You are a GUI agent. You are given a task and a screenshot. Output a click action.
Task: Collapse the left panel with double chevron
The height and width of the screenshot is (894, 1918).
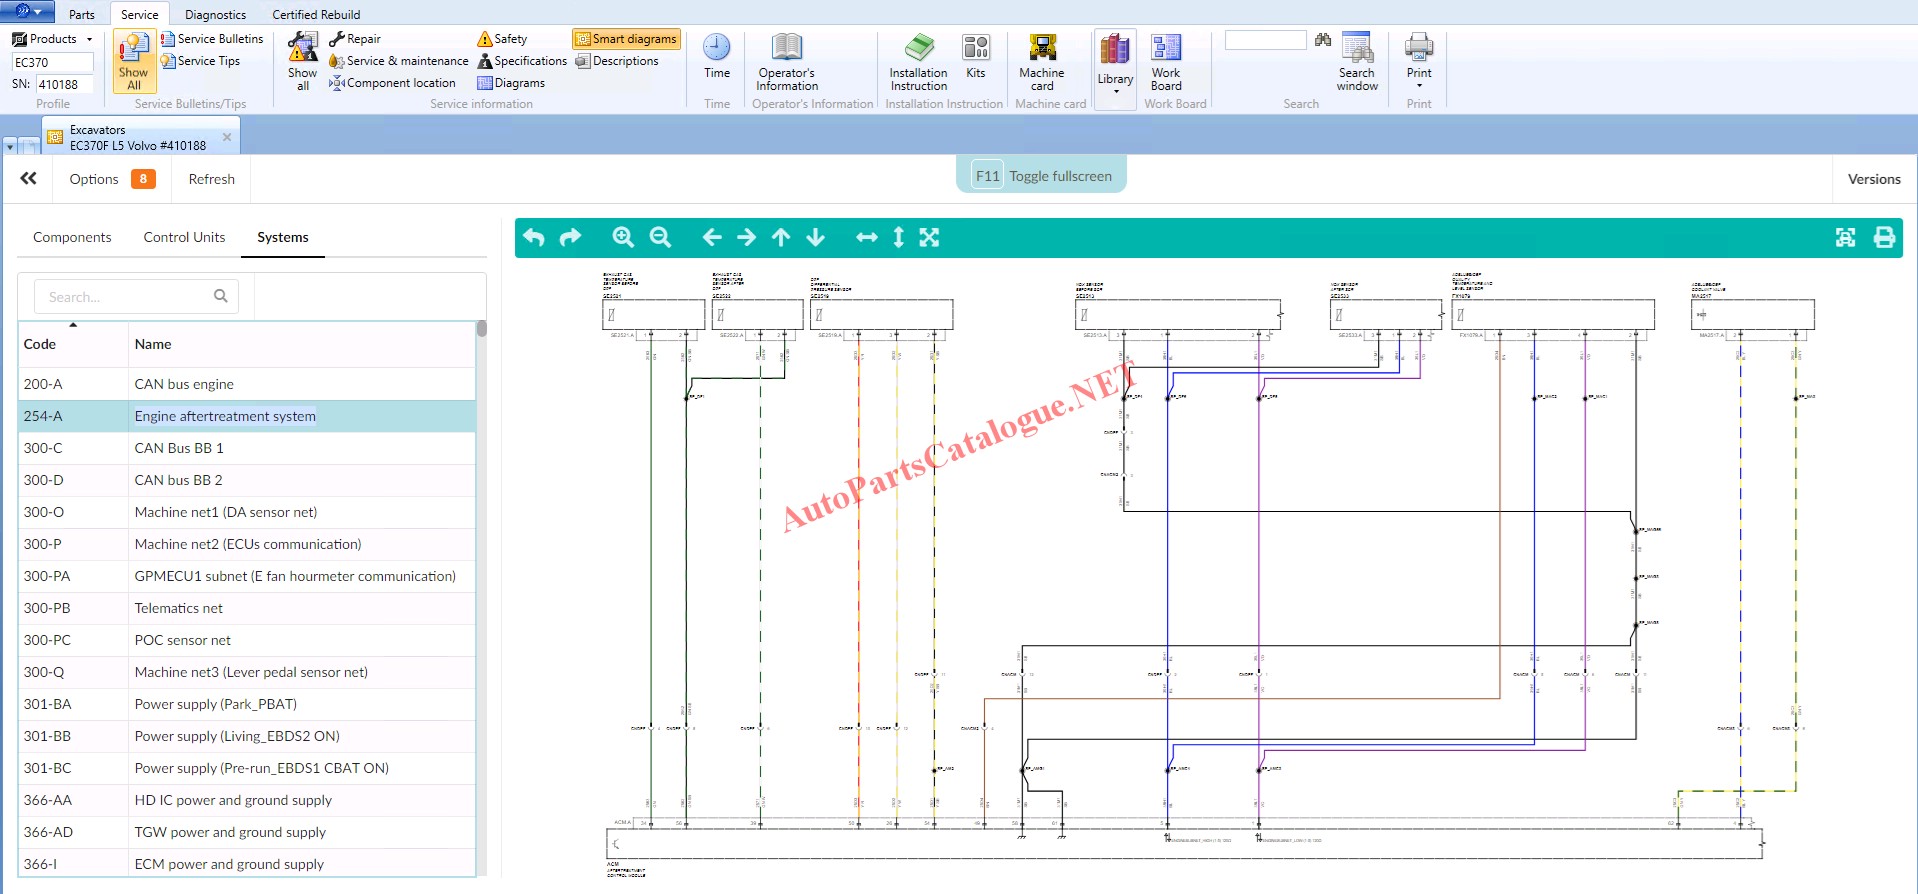pos(29,179)
